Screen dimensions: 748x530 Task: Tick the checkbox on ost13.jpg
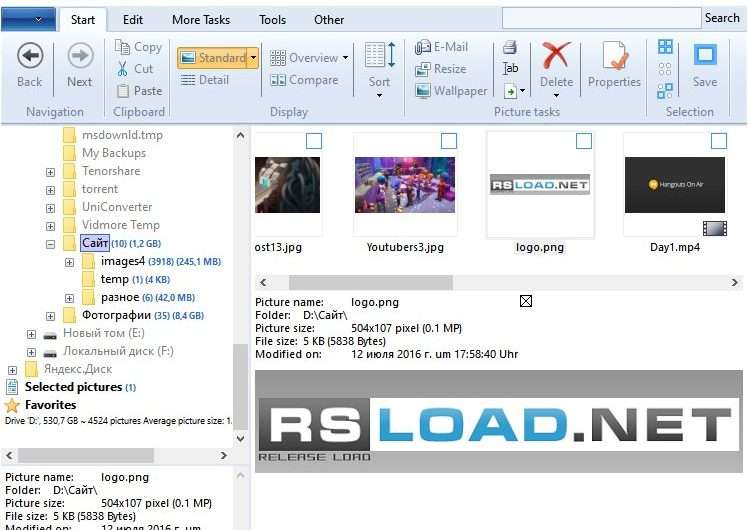point(313,141)
